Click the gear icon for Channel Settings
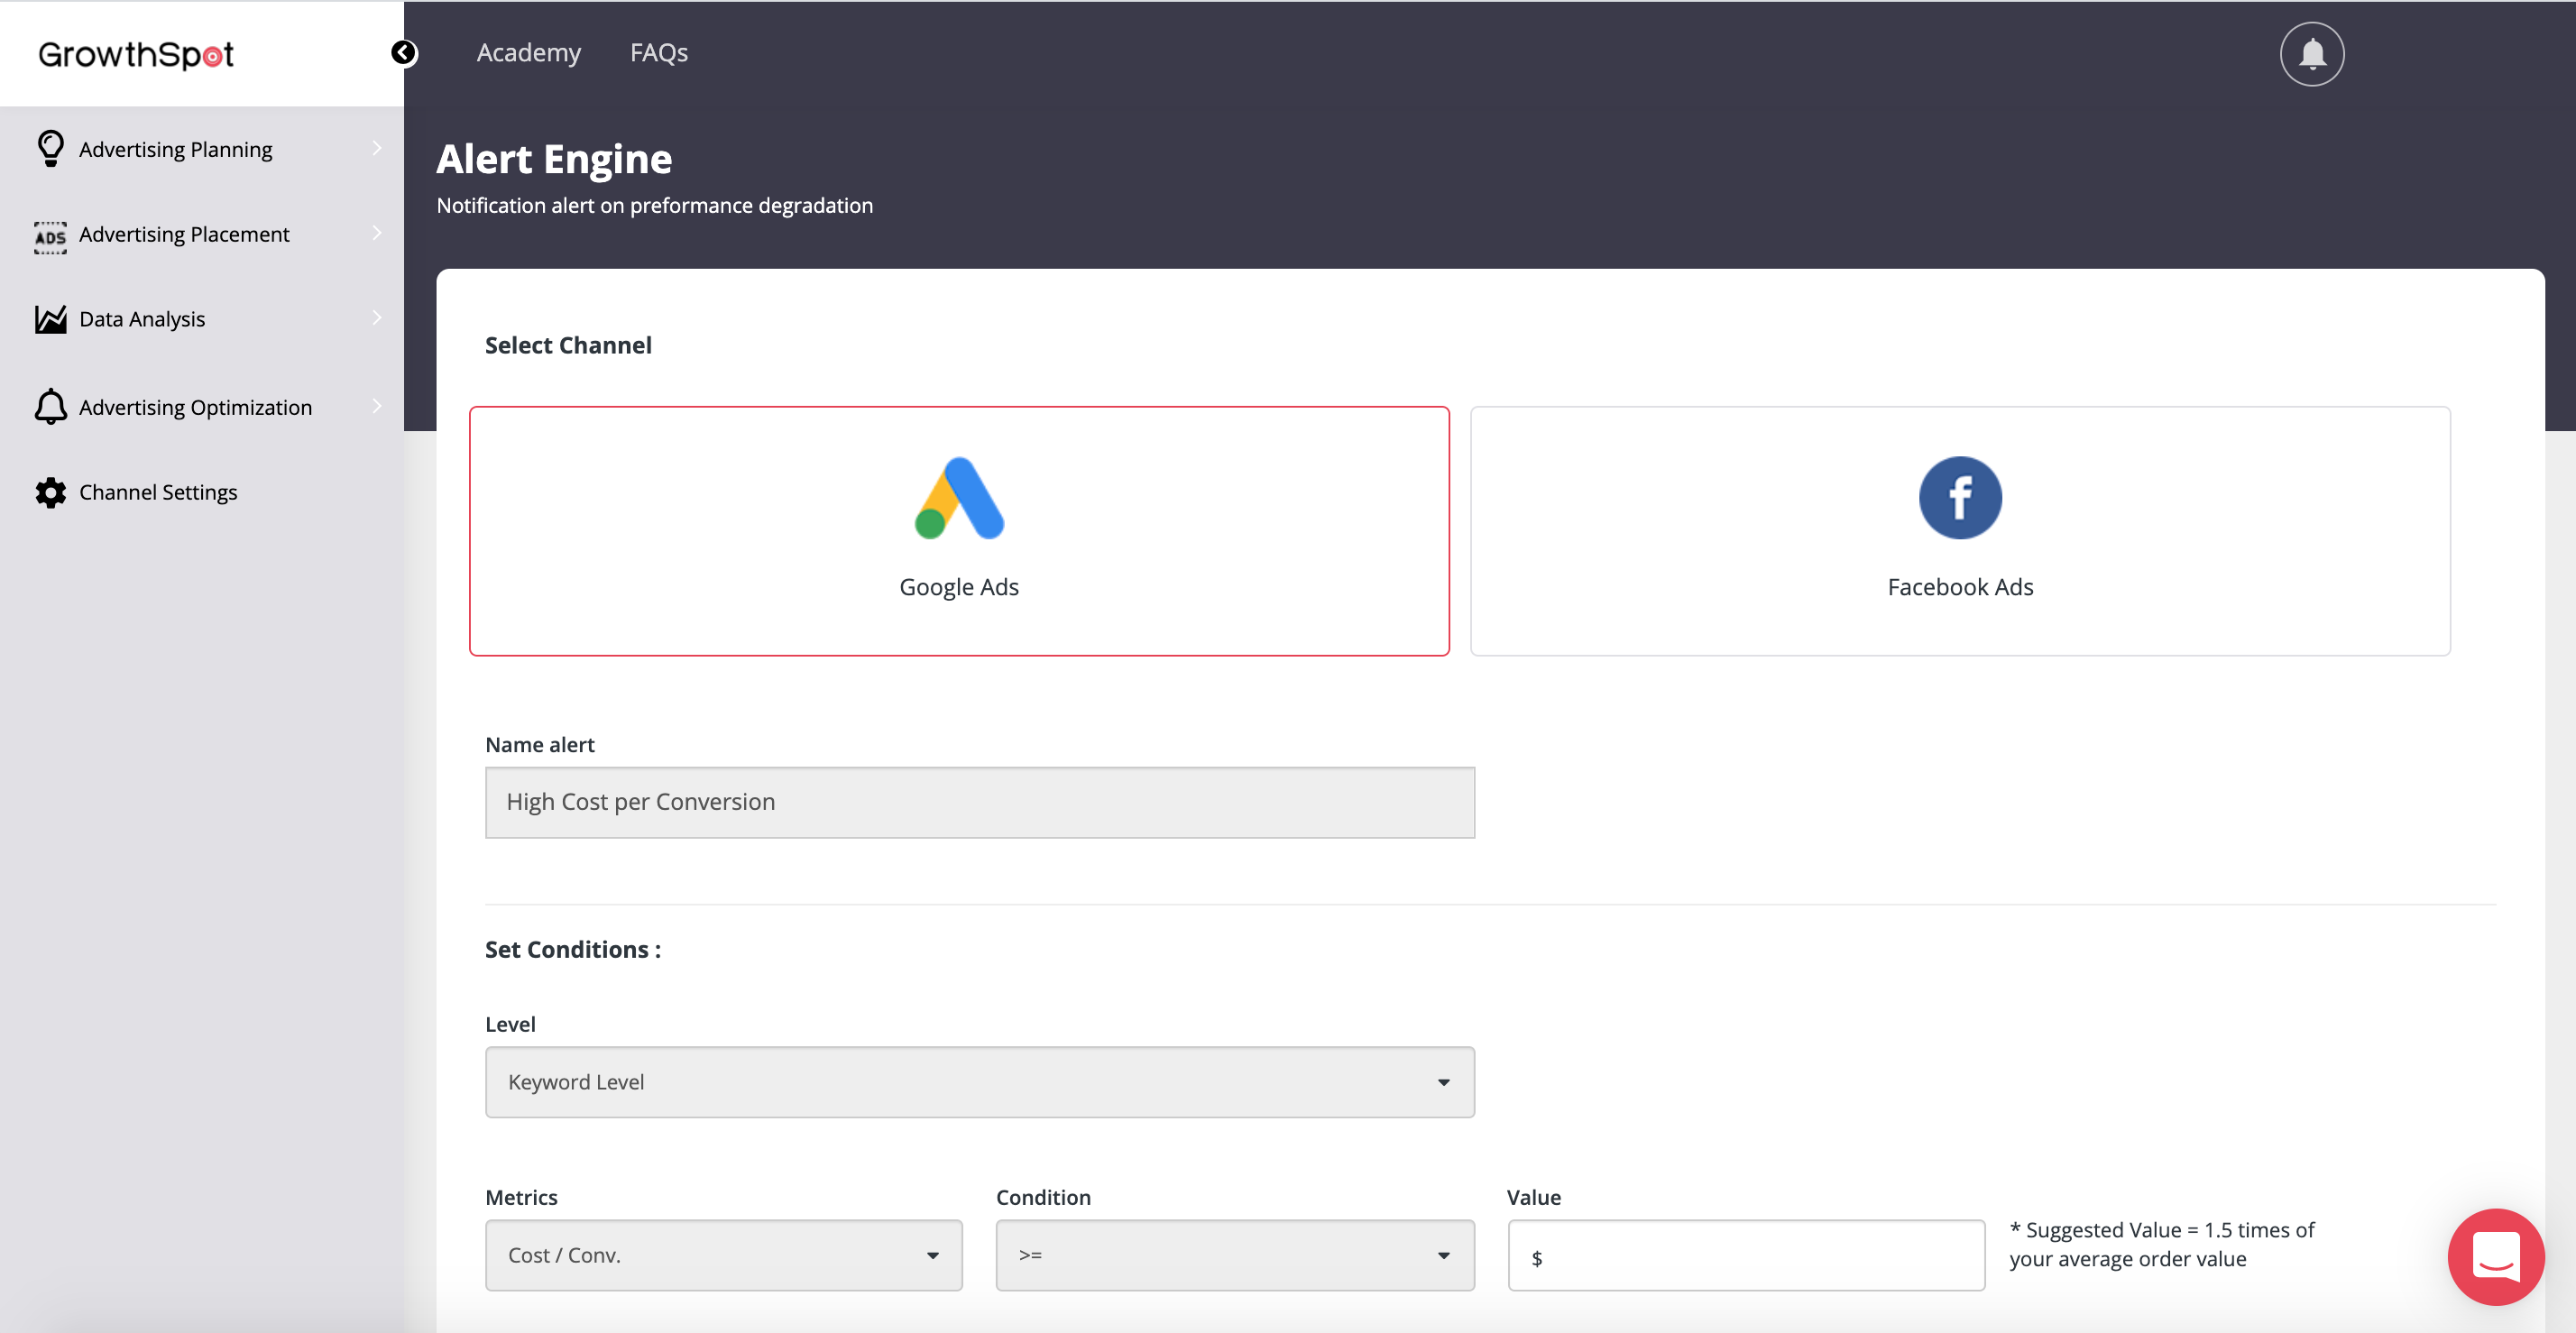This screenshot has height=1333, width=2576. [50, 492]
